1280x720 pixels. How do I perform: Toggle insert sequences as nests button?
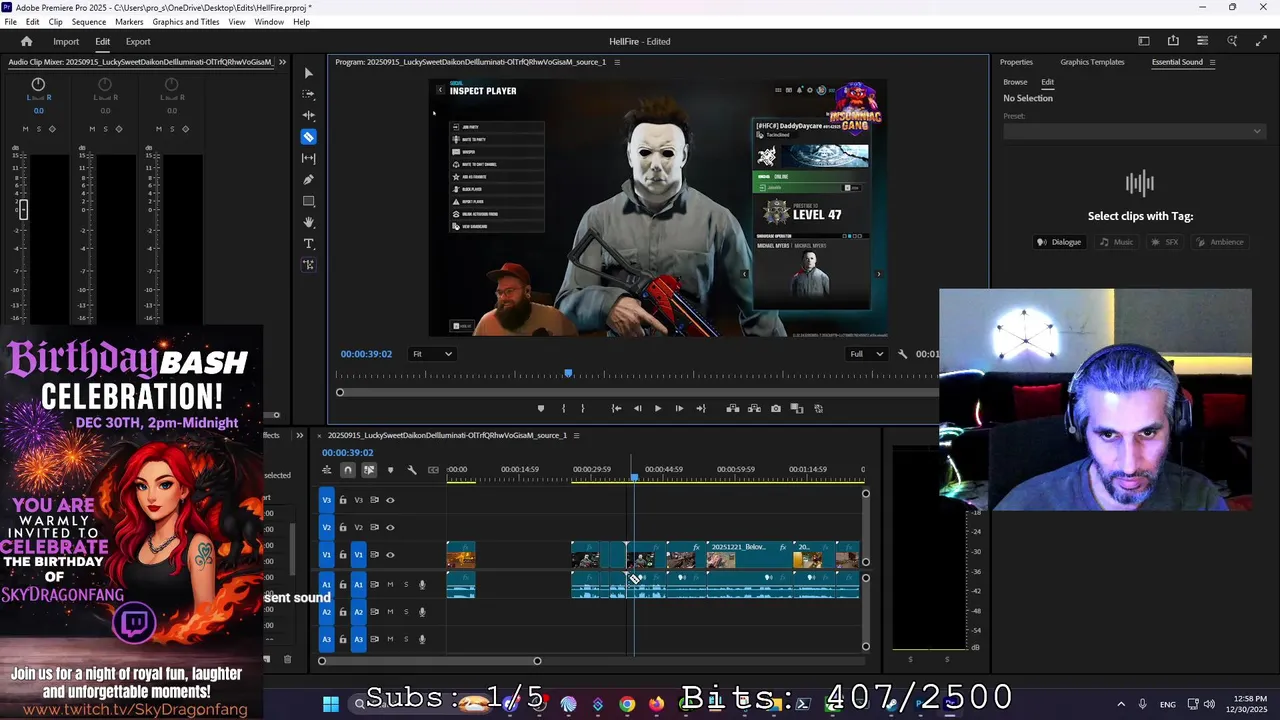[x=326, y=470]
